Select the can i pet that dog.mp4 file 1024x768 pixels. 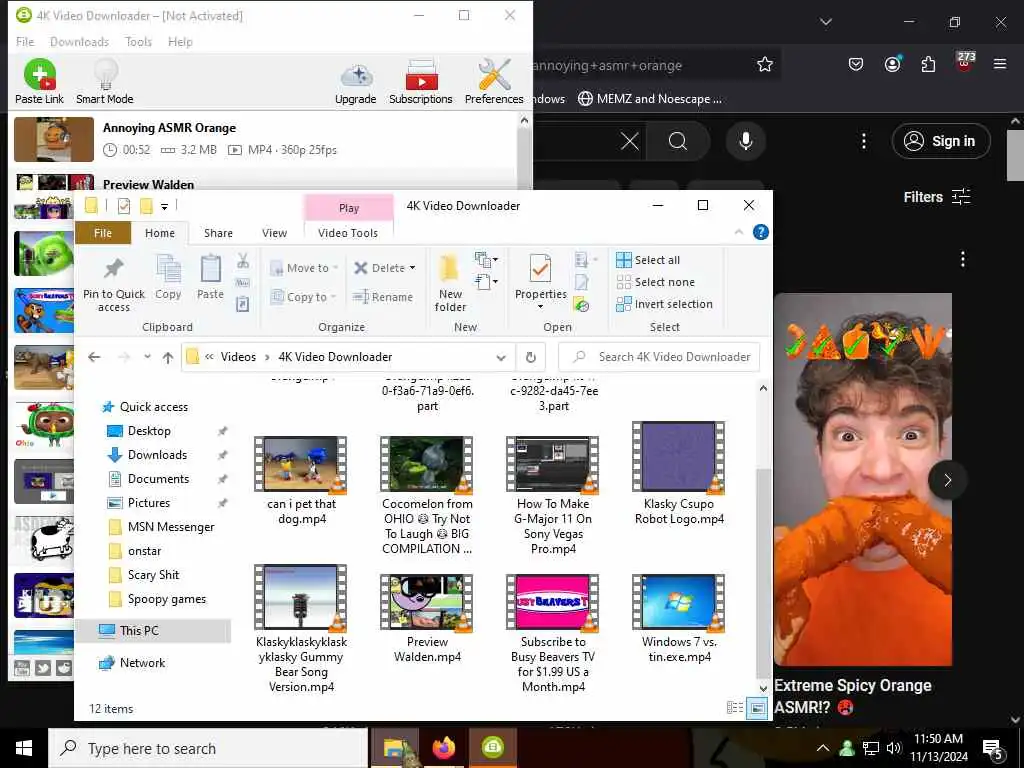pyautogui.click(x=301, y=481)
